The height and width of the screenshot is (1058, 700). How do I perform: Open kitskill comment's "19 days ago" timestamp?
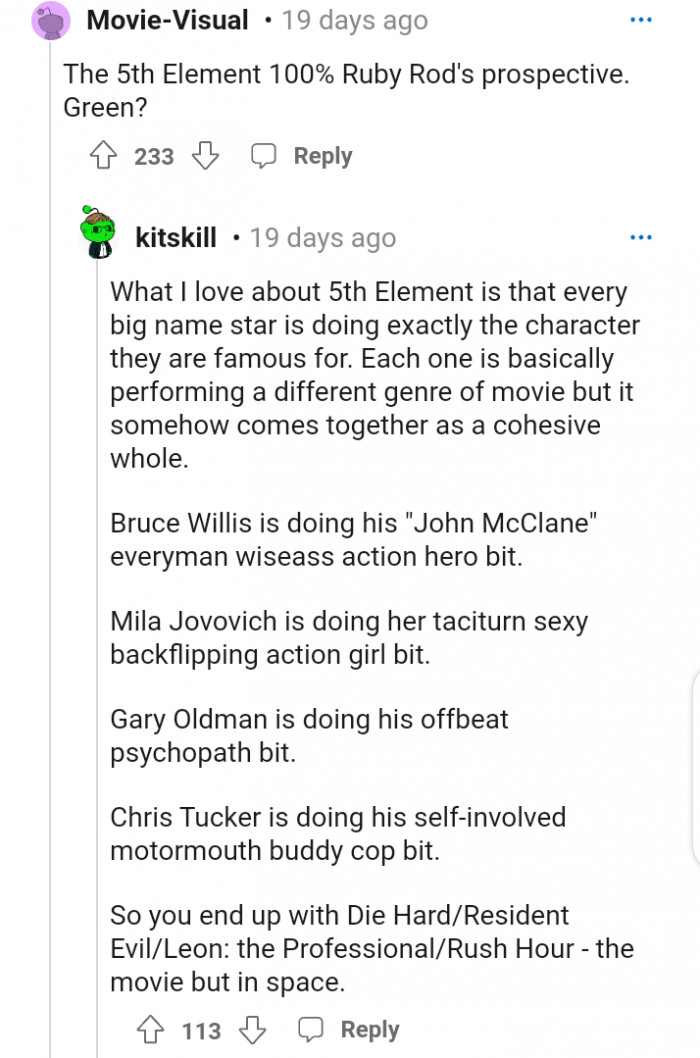point(323,238)
